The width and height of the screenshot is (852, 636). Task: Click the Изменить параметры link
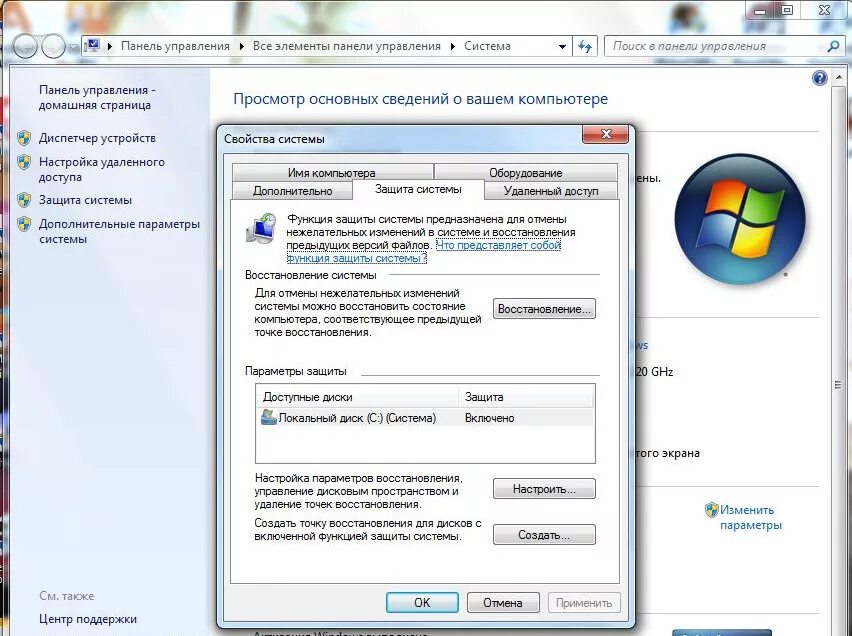750,517
